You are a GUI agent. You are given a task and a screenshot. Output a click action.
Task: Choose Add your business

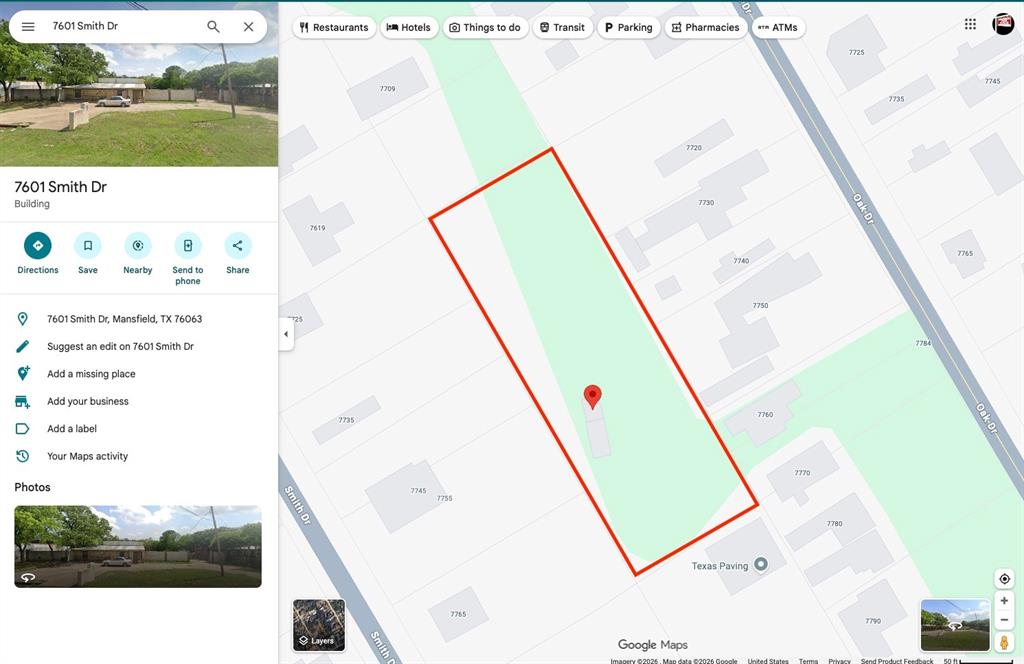(x=88, y=402)
